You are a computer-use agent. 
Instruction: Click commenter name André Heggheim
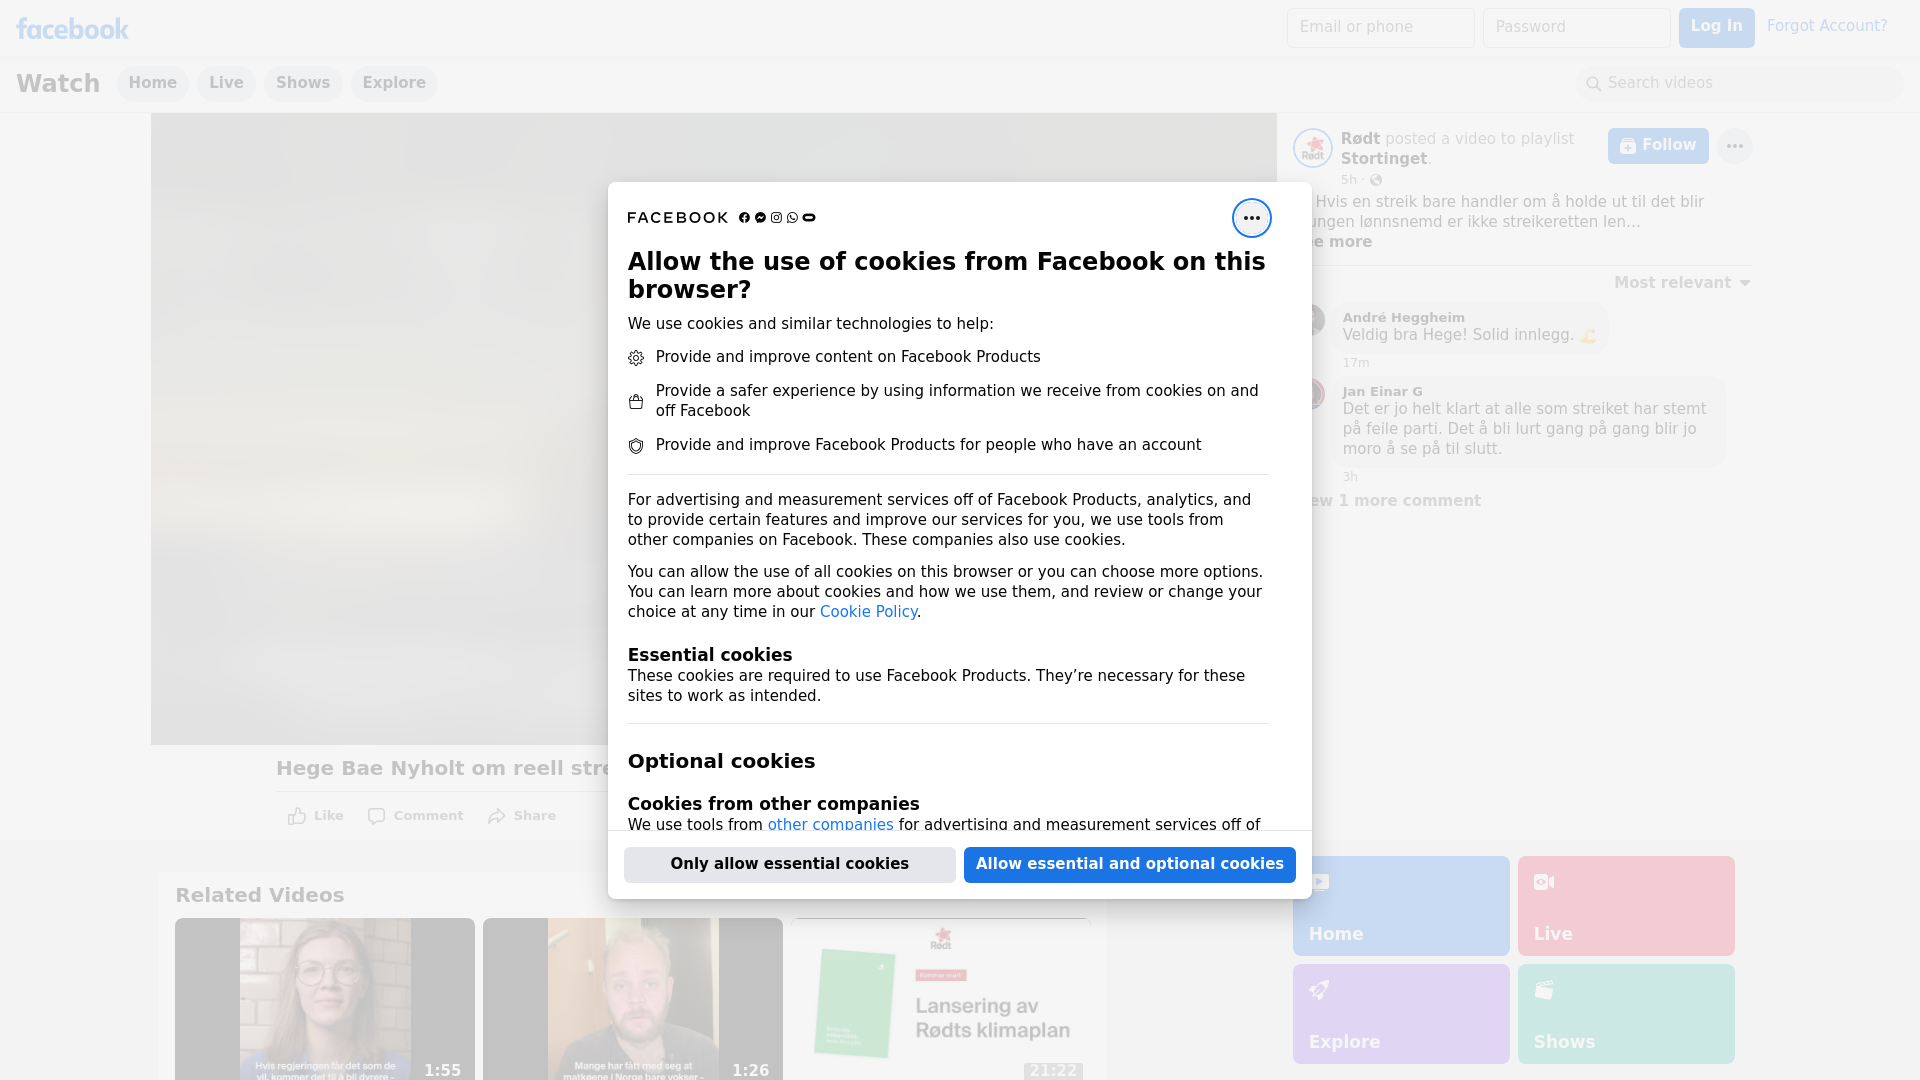(1403, 318)
